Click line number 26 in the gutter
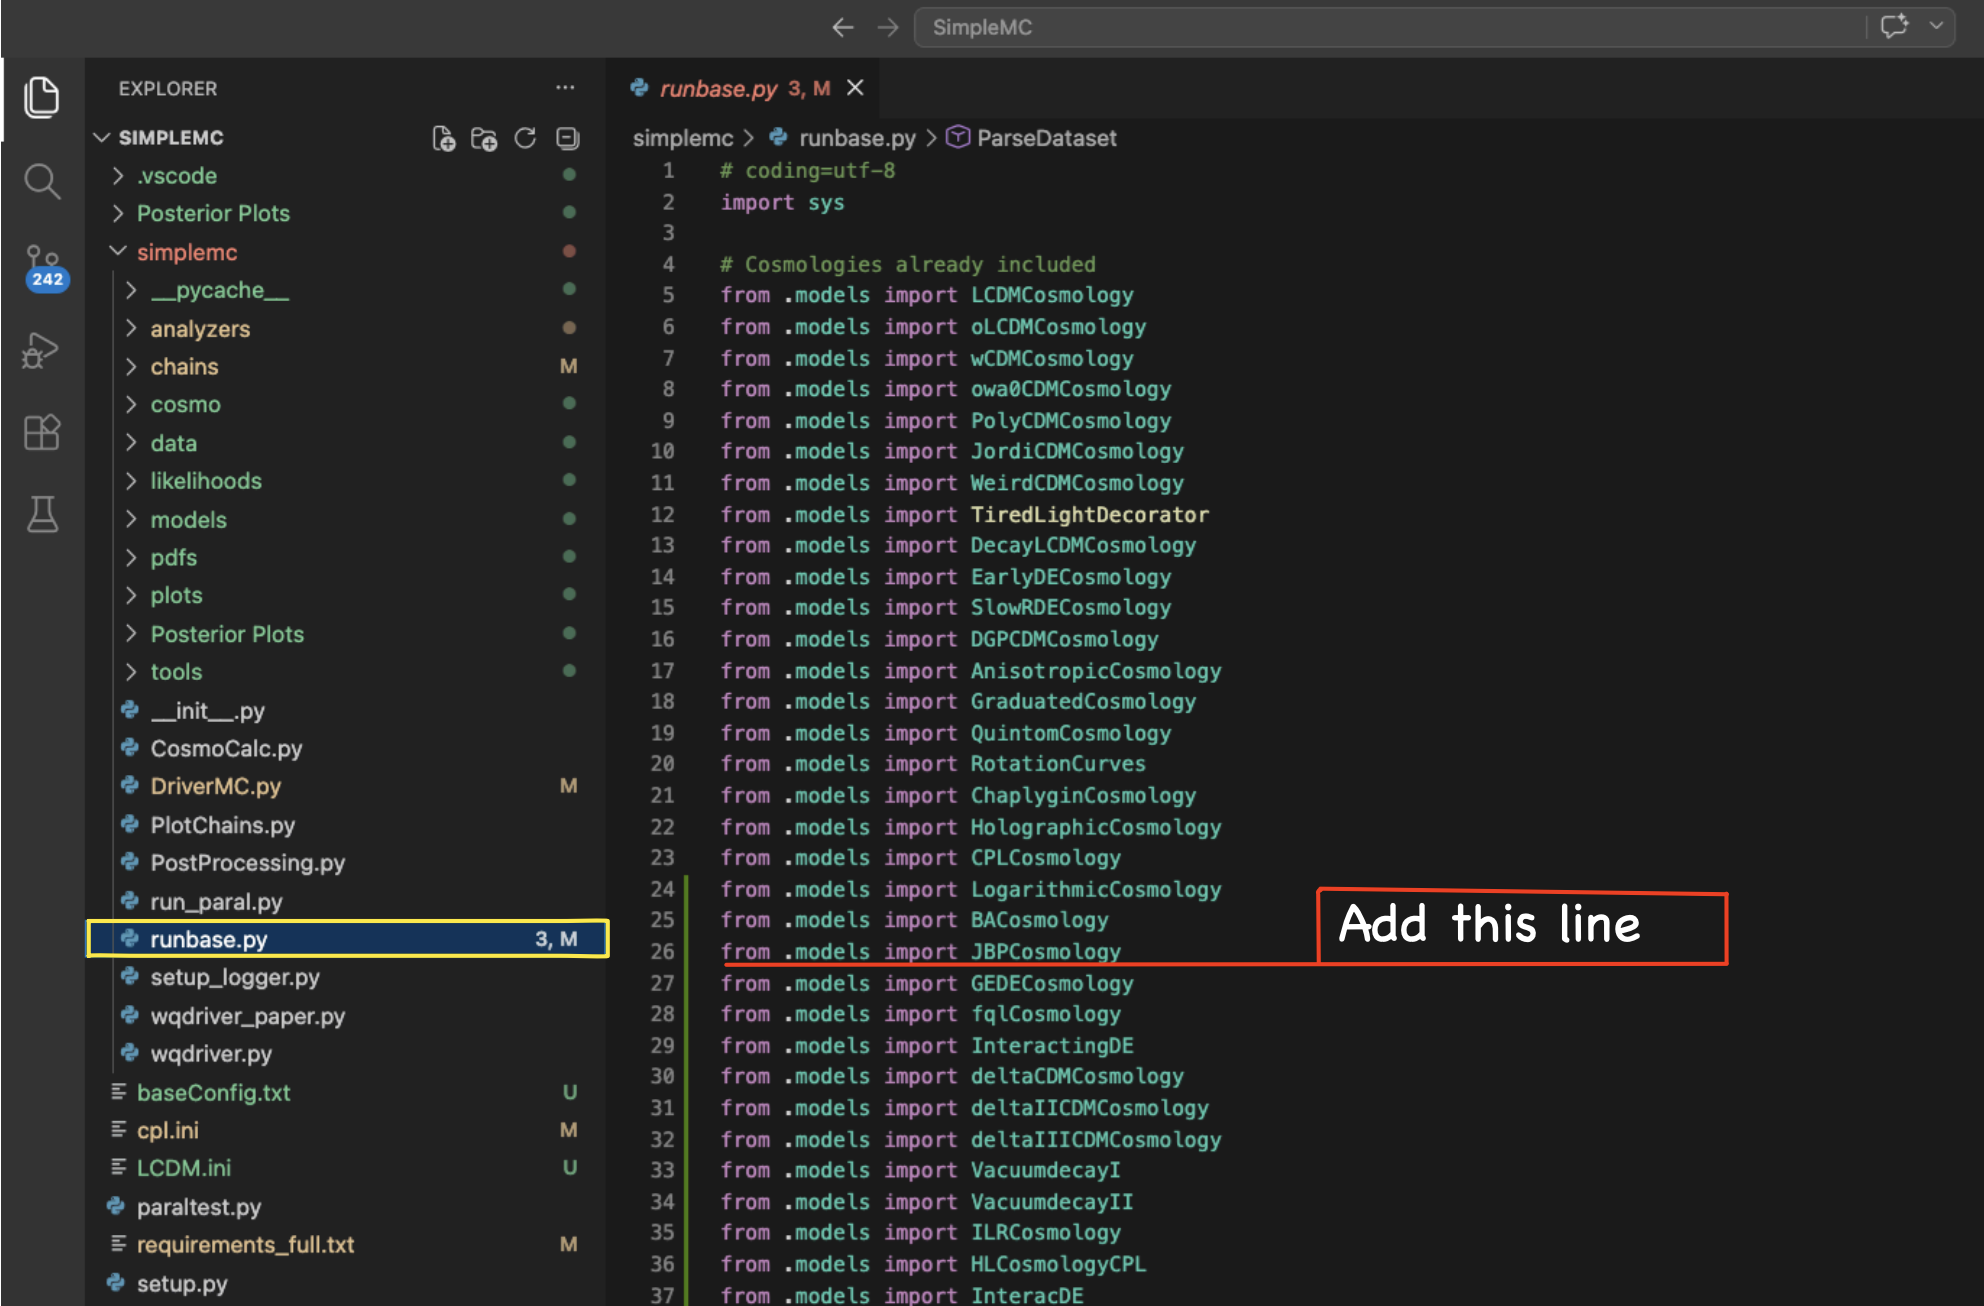1984x1306 pixels. (x=662, y=951)
